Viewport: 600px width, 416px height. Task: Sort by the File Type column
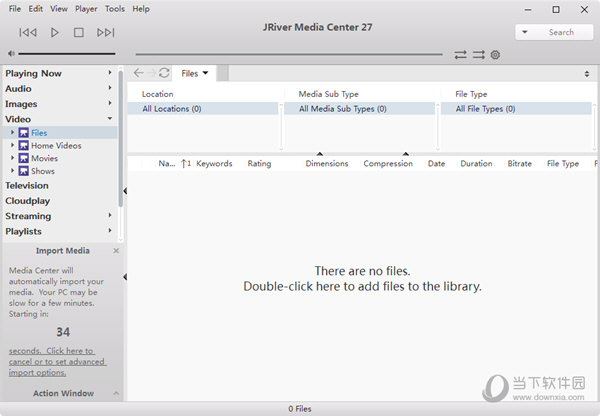pyautogui.click(x=562, y=164)
